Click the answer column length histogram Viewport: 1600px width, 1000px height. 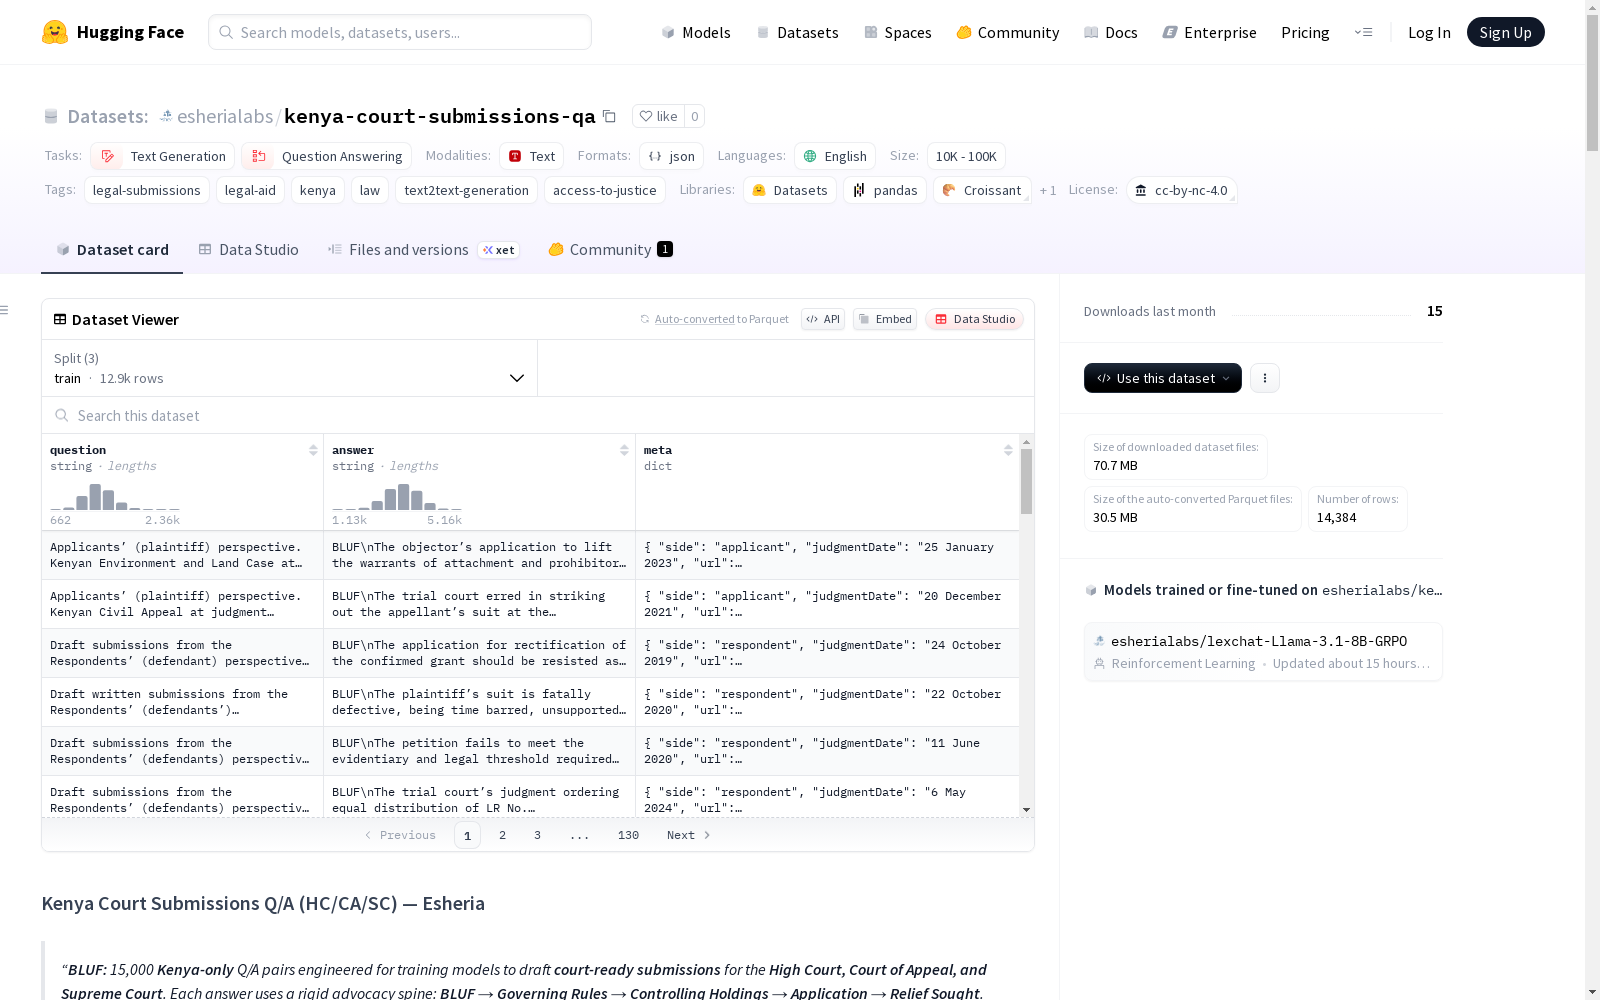[x=397, y=497]
